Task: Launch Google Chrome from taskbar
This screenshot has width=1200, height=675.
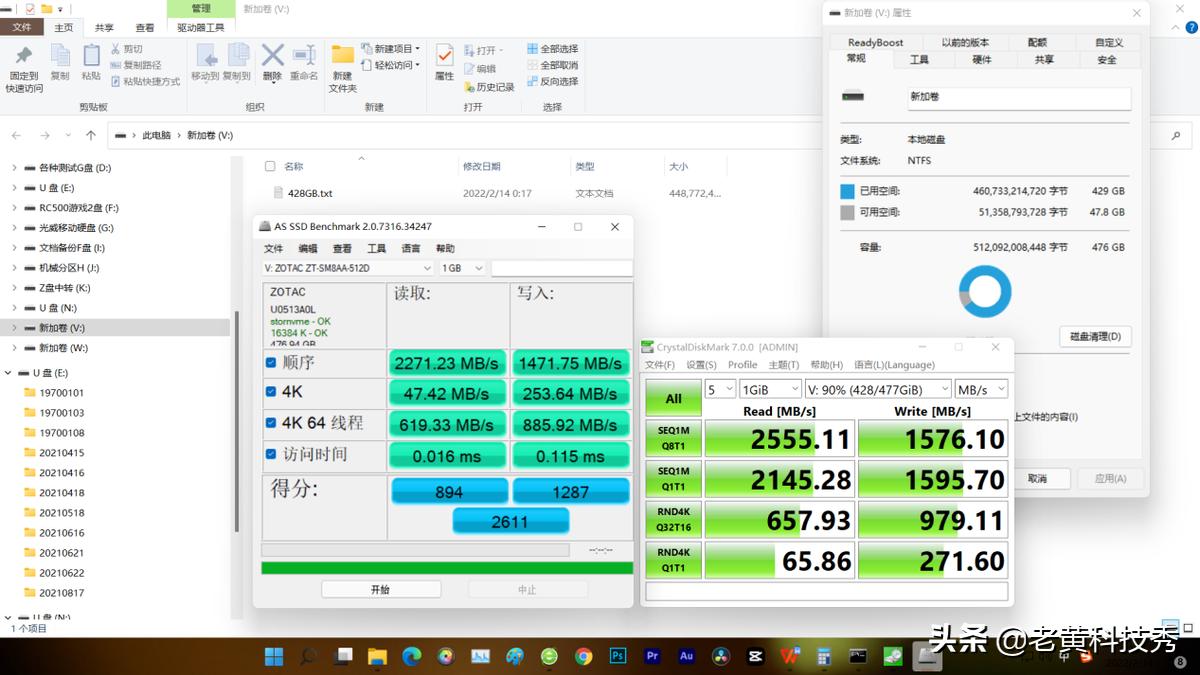Action: 584,656
